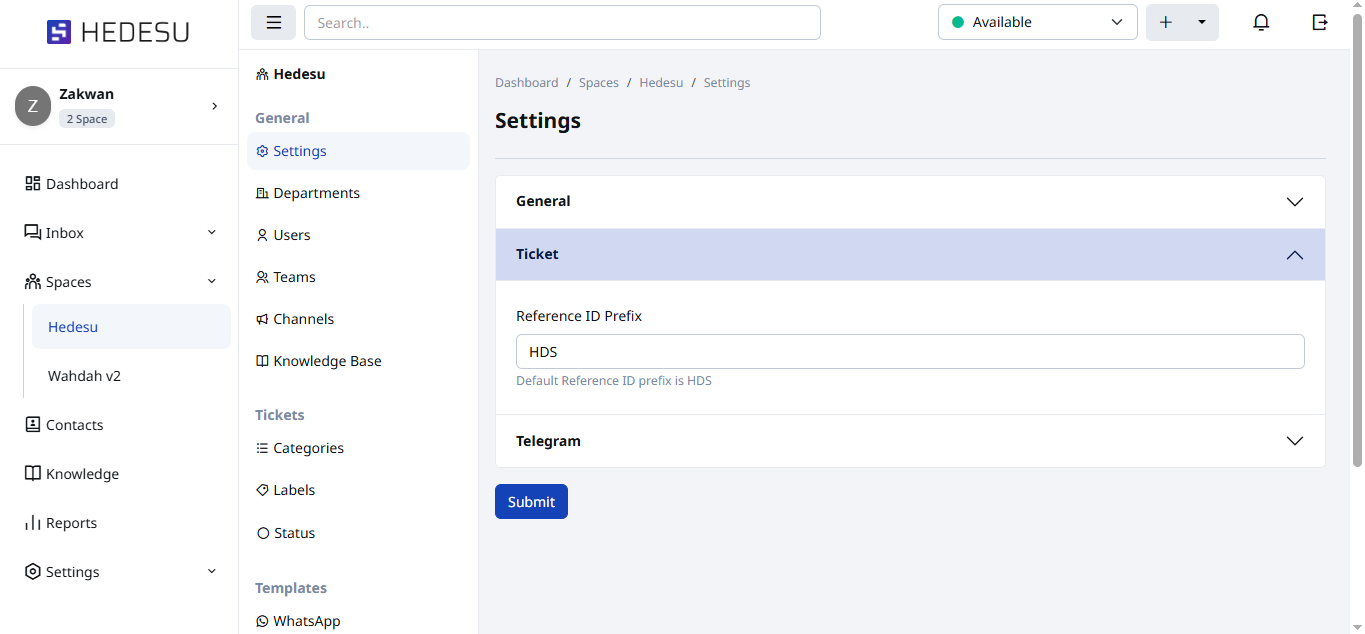Expand the Inbox menu in sidebar
Viewport: 1365px width, 634px height.
[120, 233]
